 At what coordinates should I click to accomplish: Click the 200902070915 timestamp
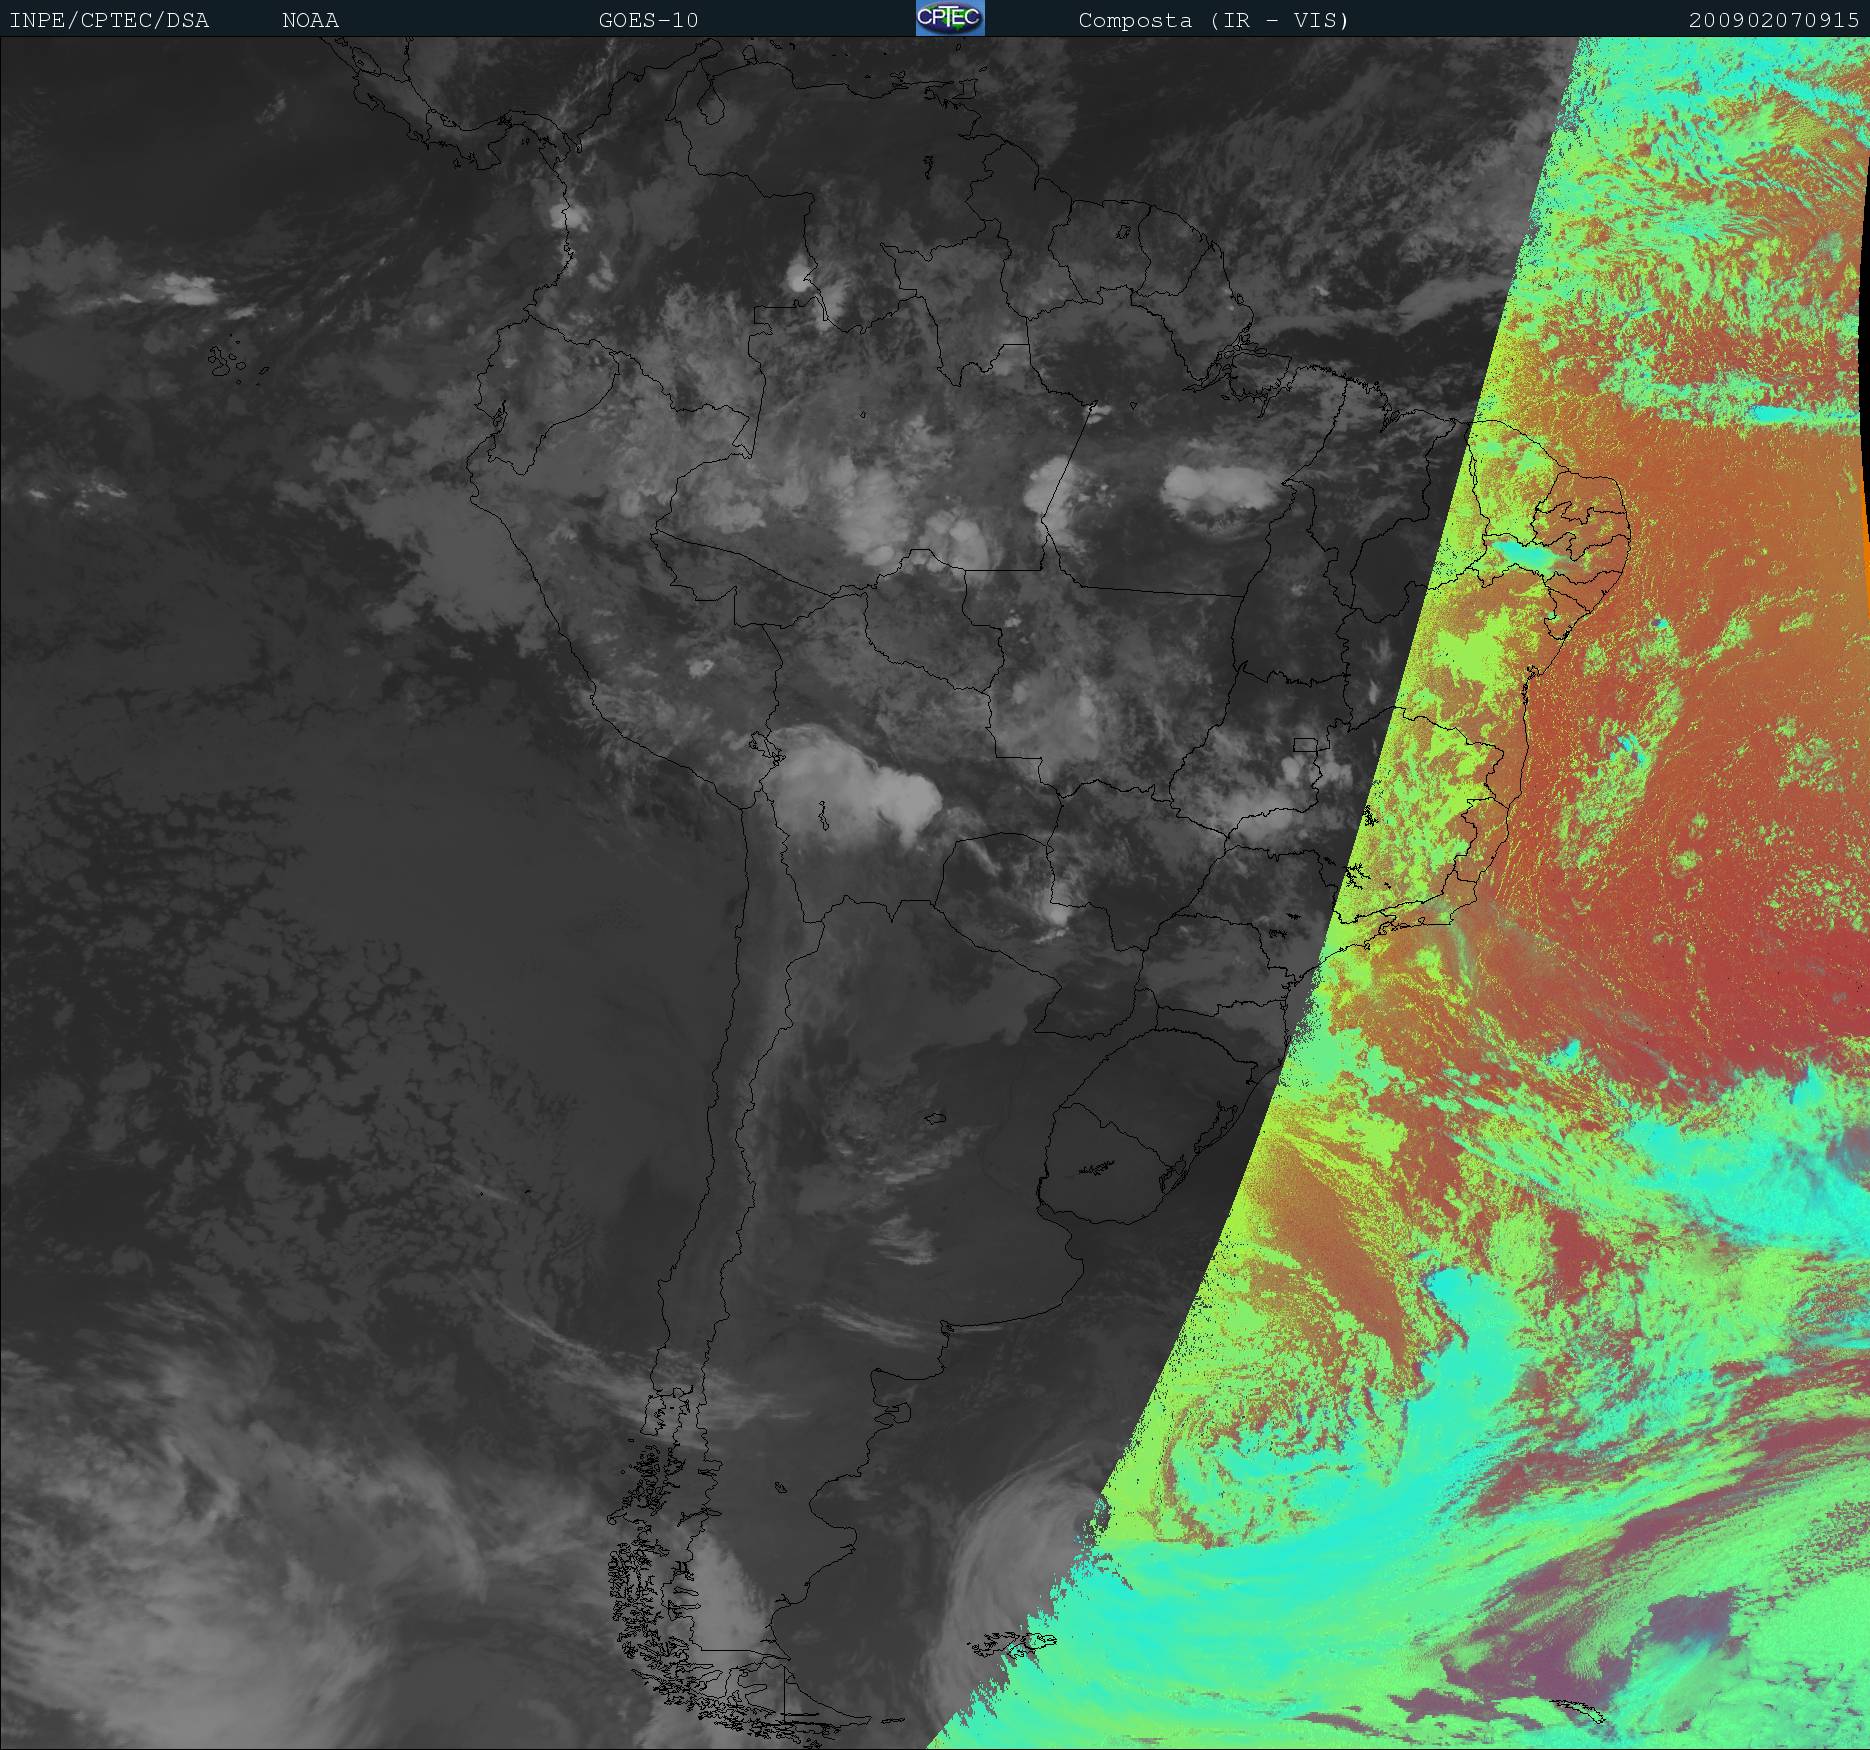[1775, 20]
